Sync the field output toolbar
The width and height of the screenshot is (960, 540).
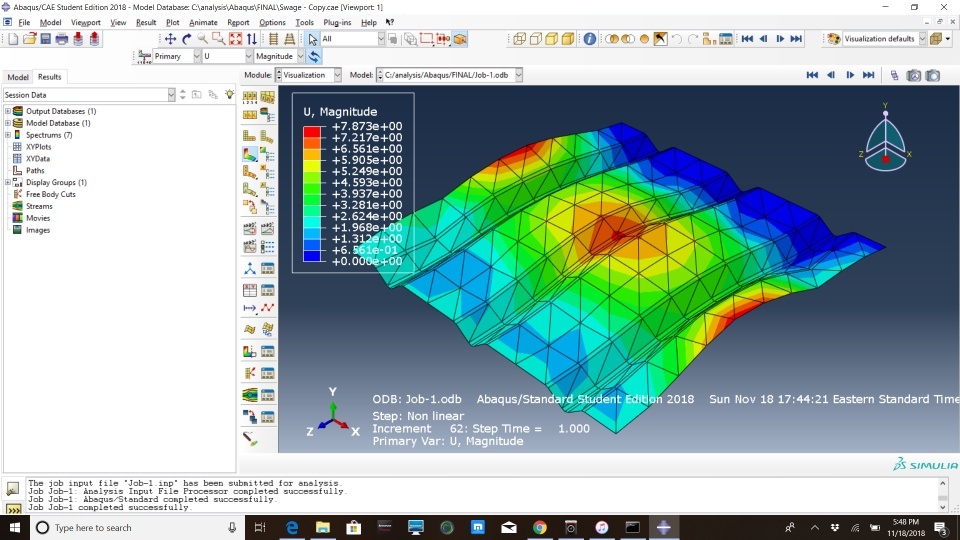pyautogui.click(x=314, y=56)
